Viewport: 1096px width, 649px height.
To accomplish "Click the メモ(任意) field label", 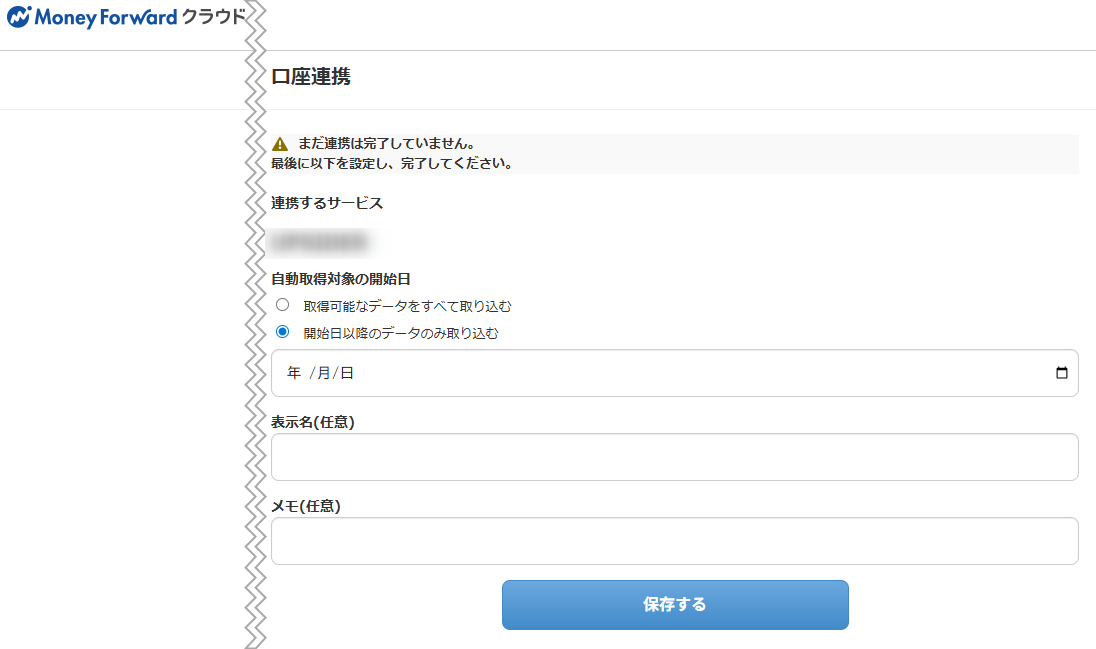I will pos(306,506).
